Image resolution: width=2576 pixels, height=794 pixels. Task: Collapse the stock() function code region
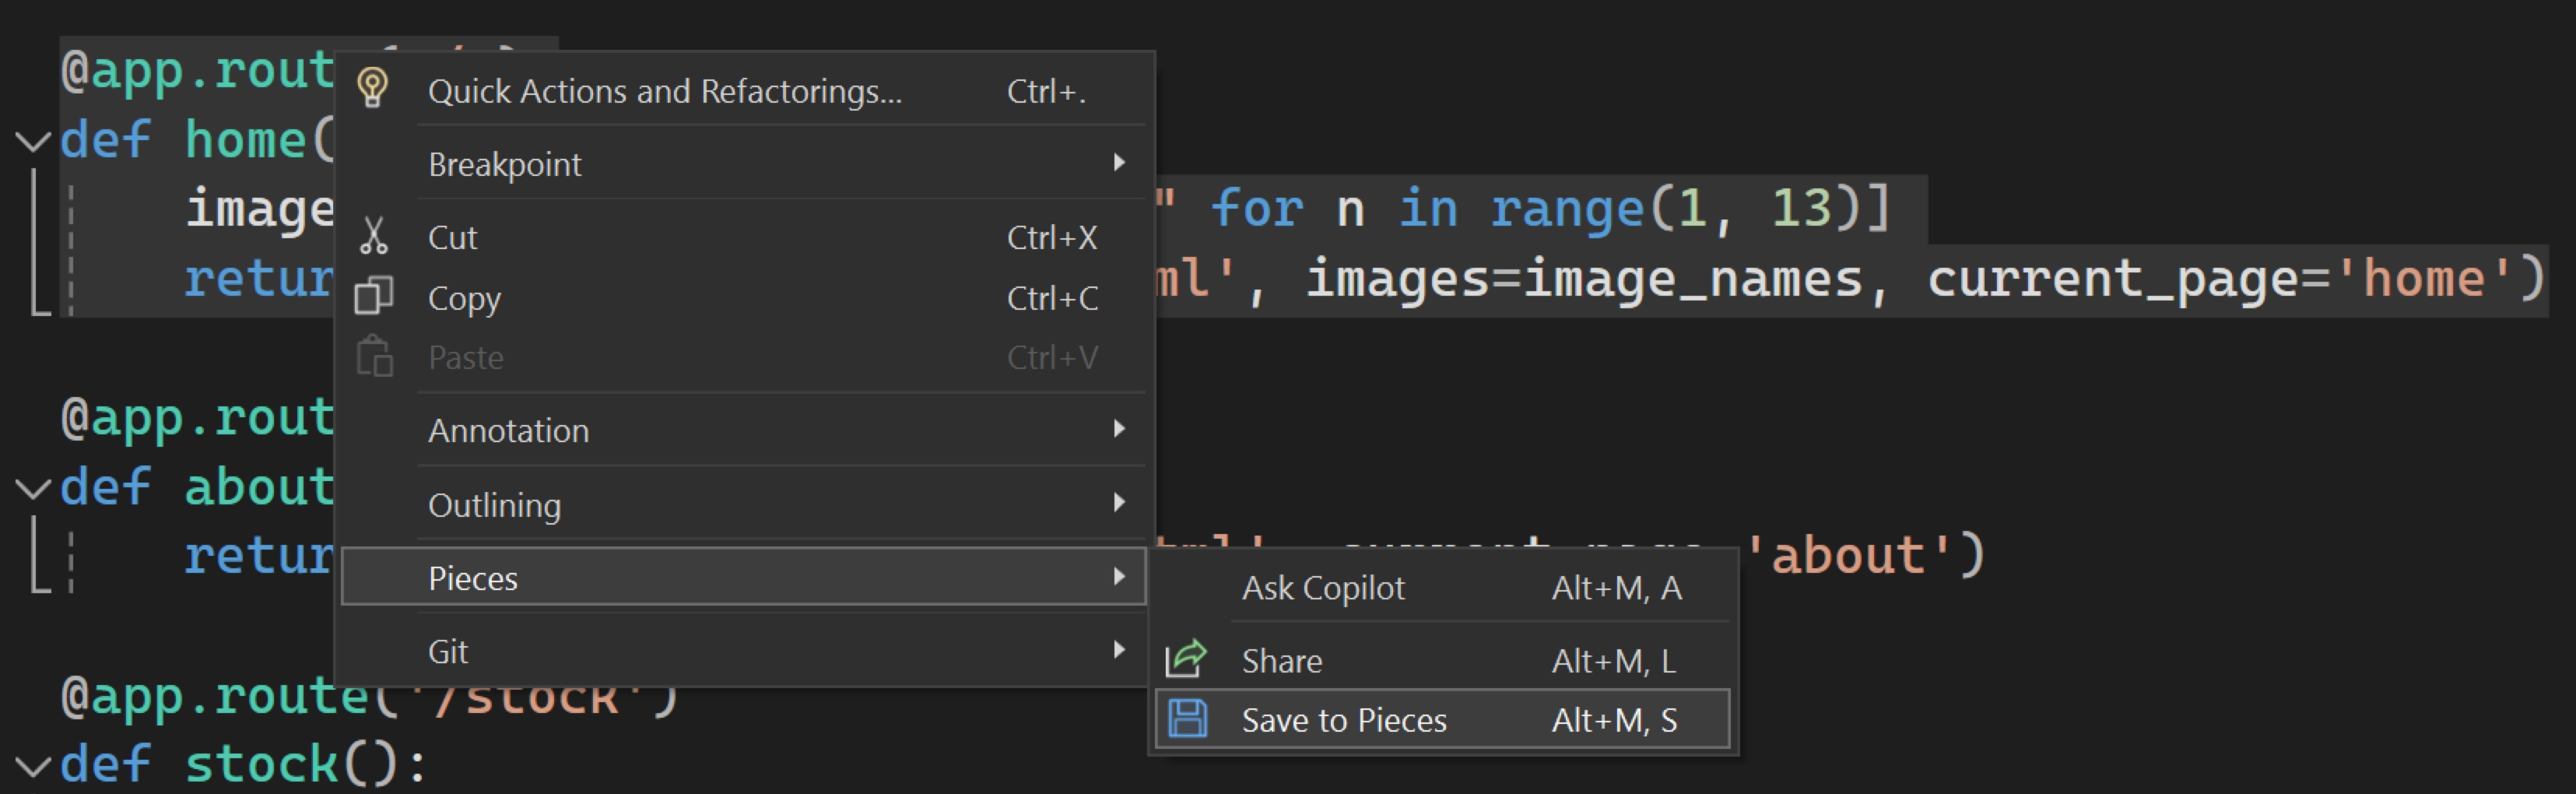pyautogui.click(x=33, y=765)
